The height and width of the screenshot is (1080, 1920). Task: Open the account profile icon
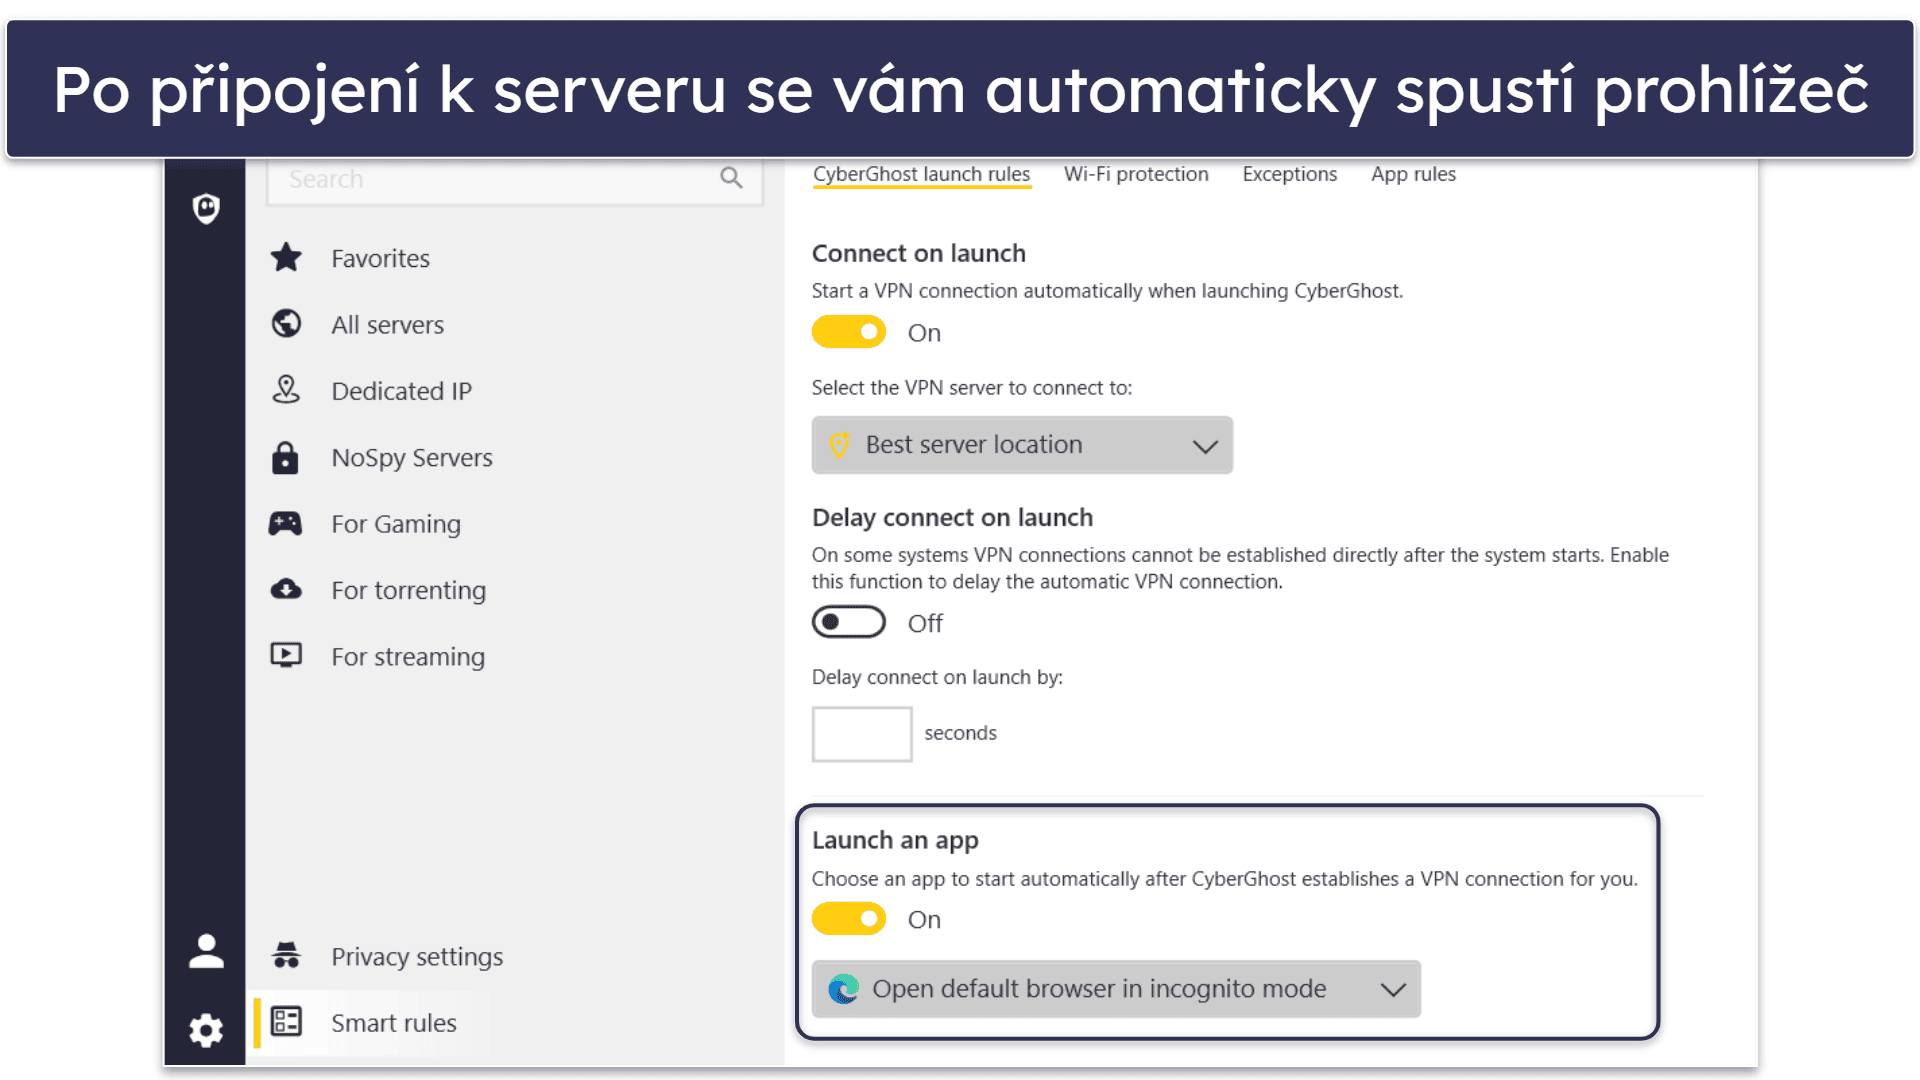pyautogui.click(x=206, y=951)
